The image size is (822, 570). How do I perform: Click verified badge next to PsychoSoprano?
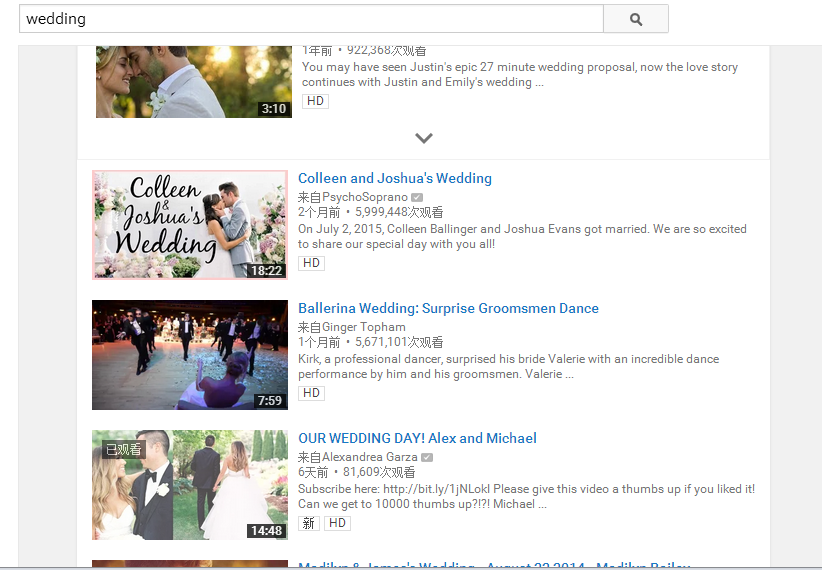point(417,197)
